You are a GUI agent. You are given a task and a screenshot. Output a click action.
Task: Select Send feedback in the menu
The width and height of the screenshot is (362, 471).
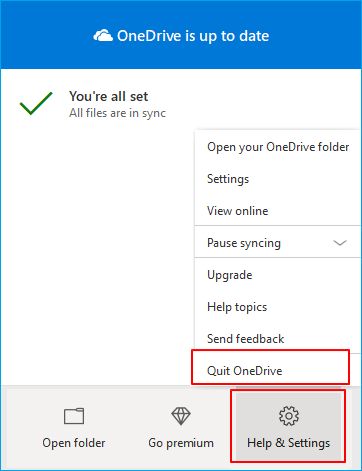pyautogui.click(x=278, y=339)
